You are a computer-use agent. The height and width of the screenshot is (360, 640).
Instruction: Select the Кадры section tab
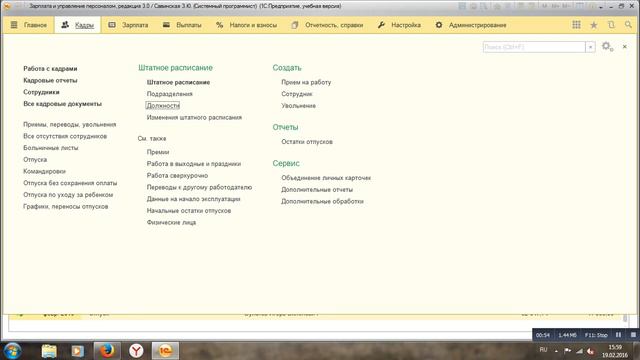click(78, 25)
